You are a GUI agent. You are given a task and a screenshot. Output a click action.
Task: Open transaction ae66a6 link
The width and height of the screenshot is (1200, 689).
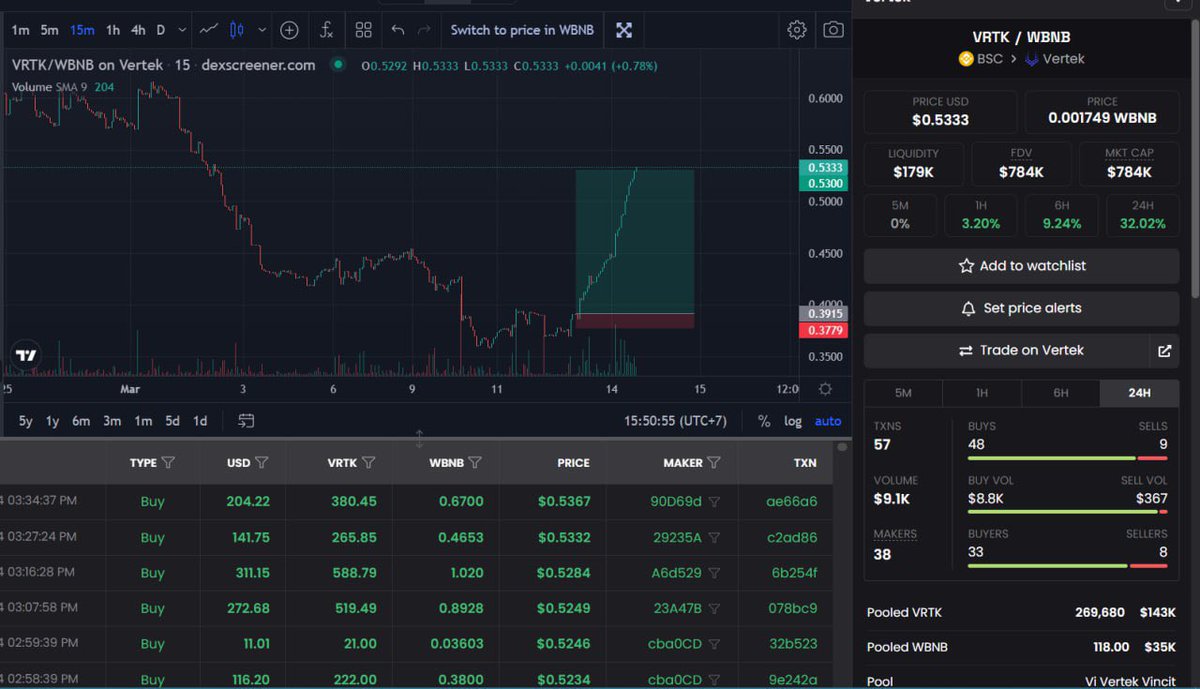(794, 502)
